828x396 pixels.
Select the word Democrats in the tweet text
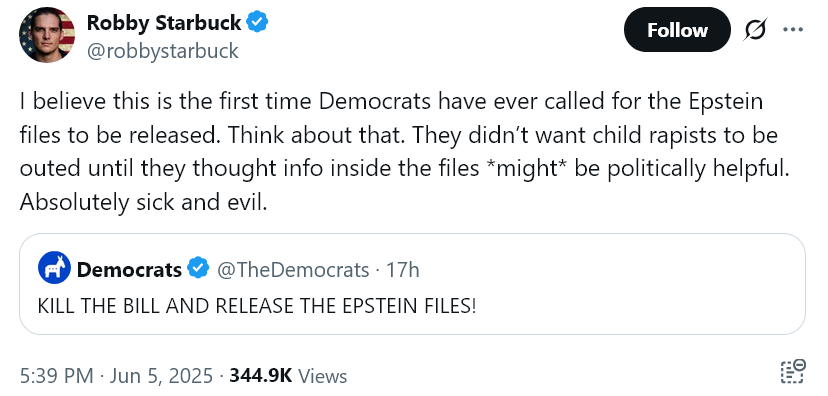pyautogui.click(x=375, y=101)
